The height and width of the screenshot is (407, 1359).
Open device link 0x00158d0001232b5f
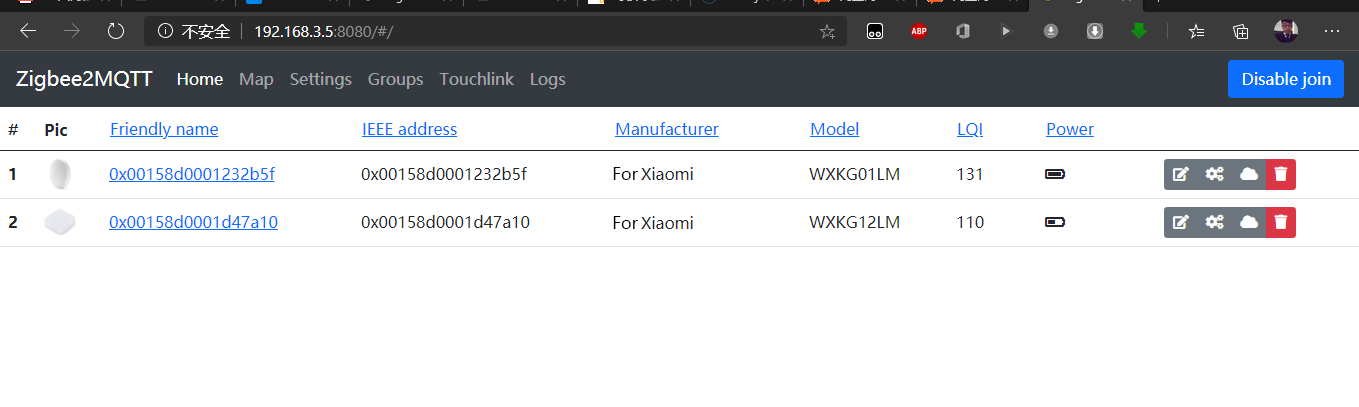pos(191,175)
